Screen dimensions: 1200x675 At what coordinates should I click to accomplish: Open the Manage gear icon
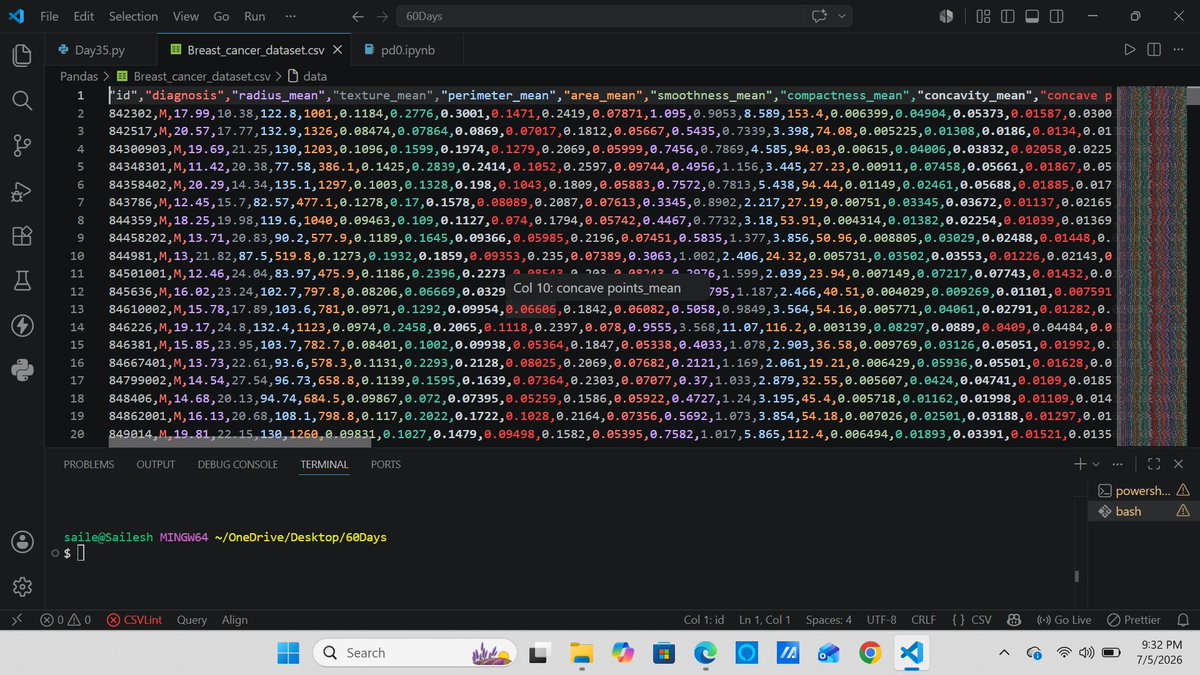pos(22,586)
